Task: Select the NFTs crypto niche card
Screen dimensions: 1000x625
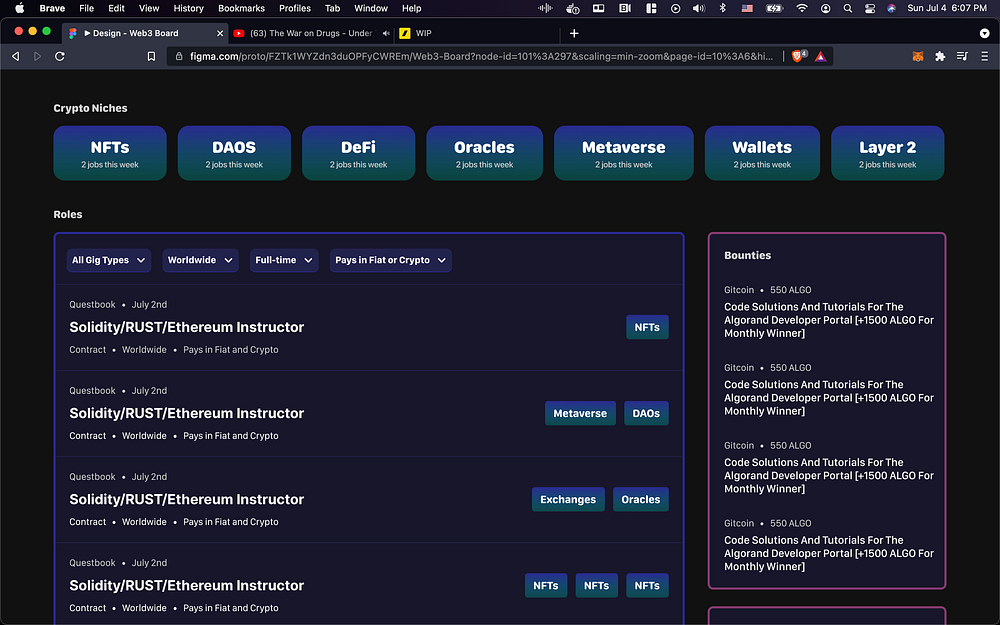Action: pos(110,153)
